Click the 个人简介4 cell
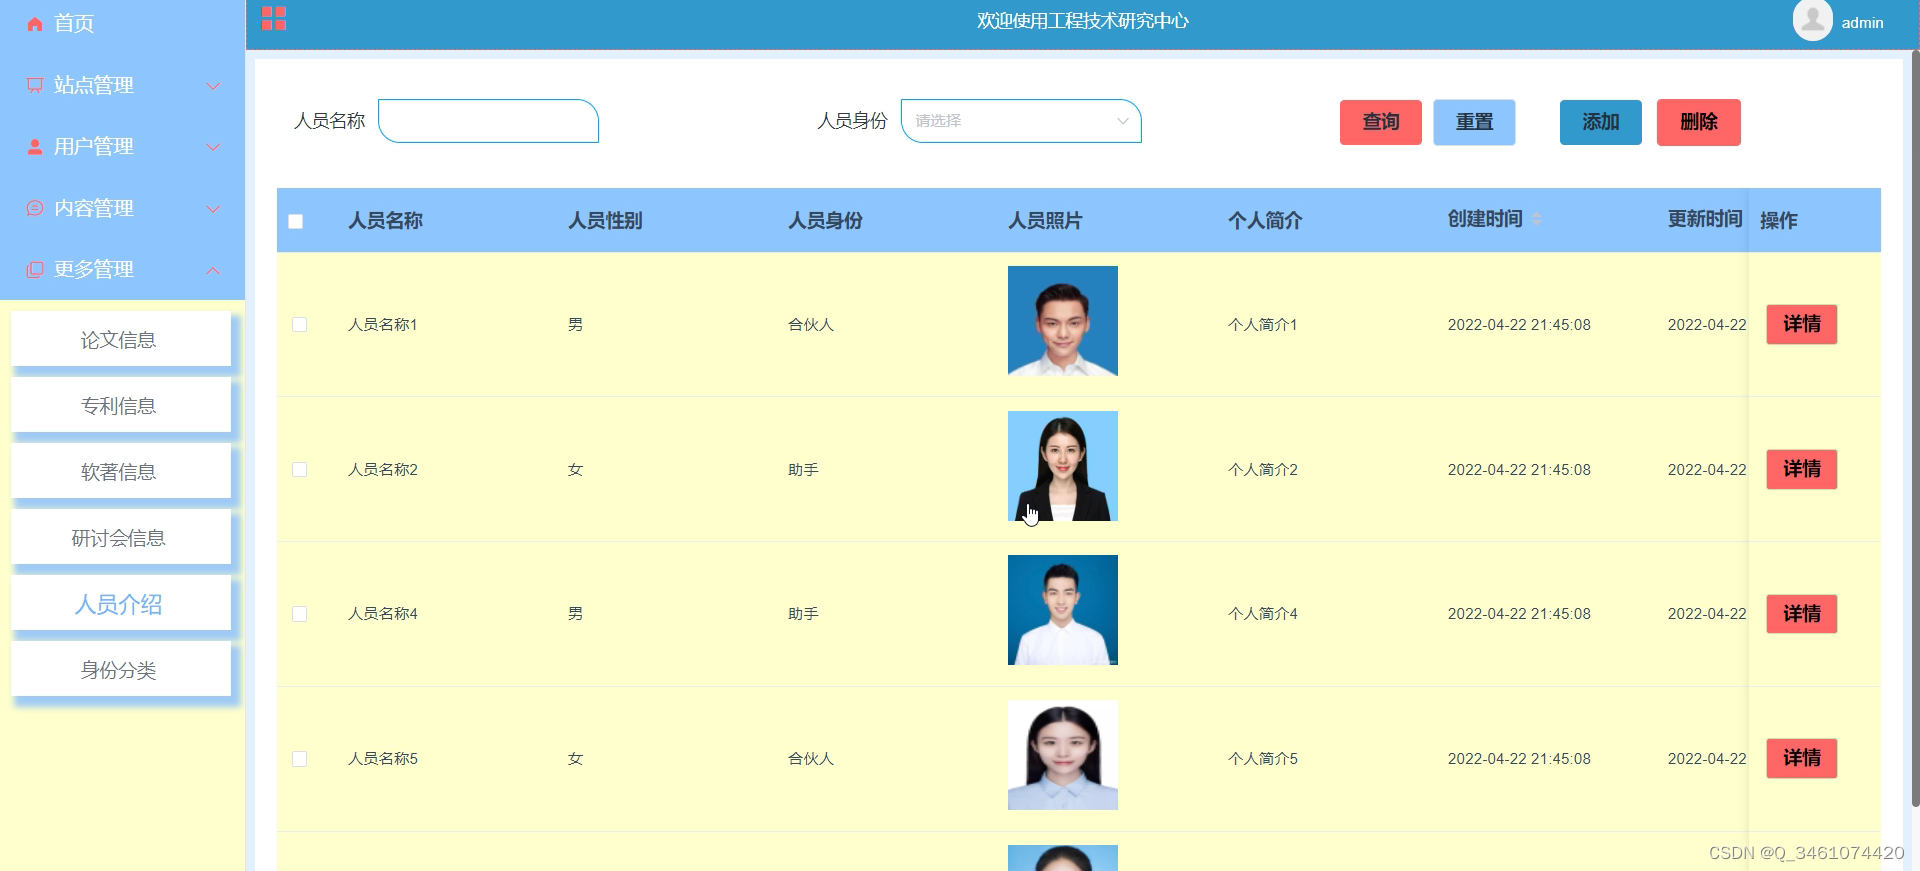Image resolution: width=1920 pixels, height=871 pixels. pyautogui.click(x=1263, y=614)
